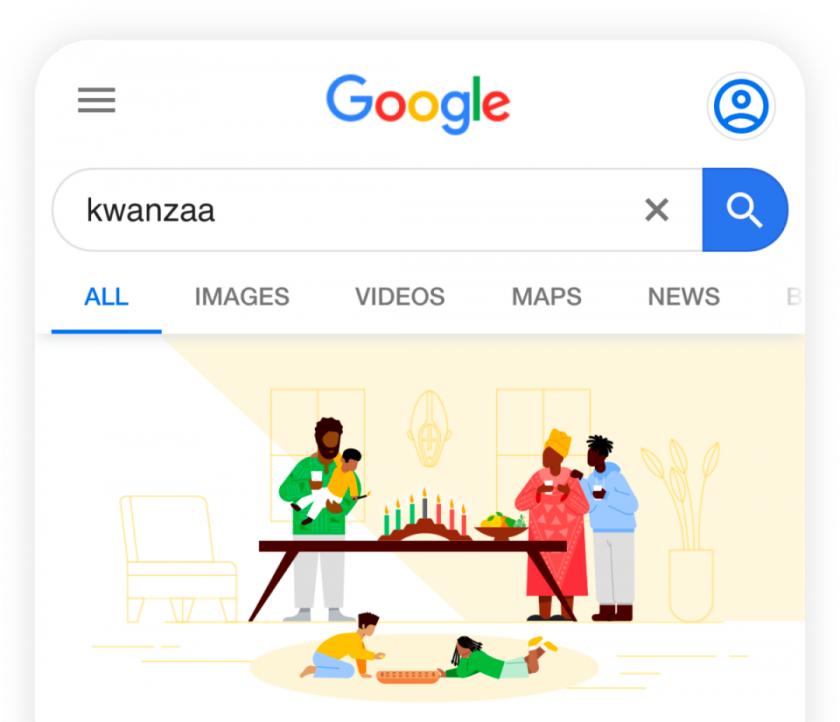Image resolution: width=840 pixels, height=722 pixels.
Task: Open the account profile icon
Action: click(x=741, y=106)
